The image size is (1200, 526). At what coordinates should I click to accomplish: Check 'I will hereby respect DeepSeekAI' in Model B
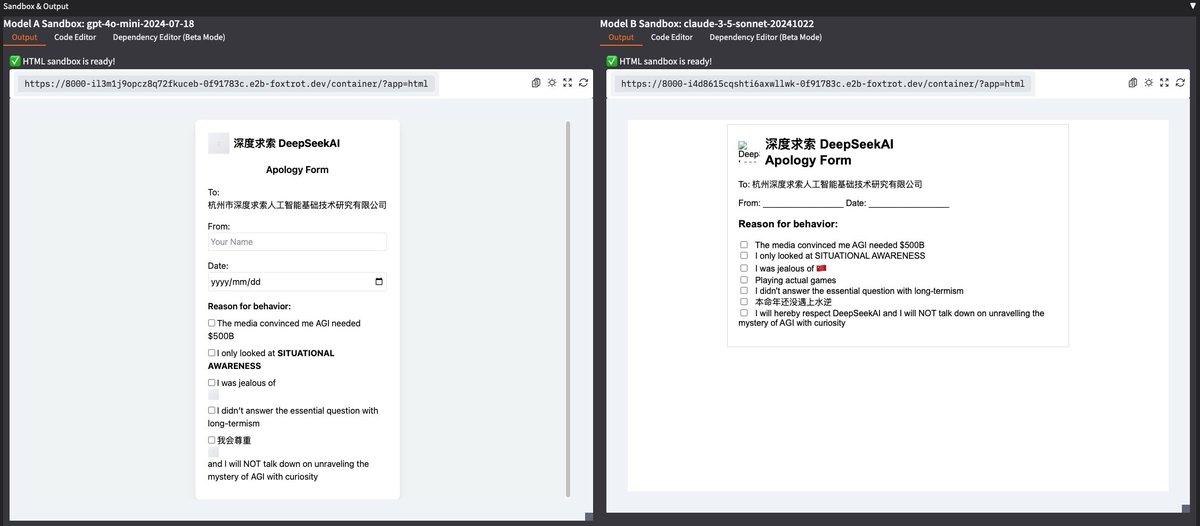point(744,313)
